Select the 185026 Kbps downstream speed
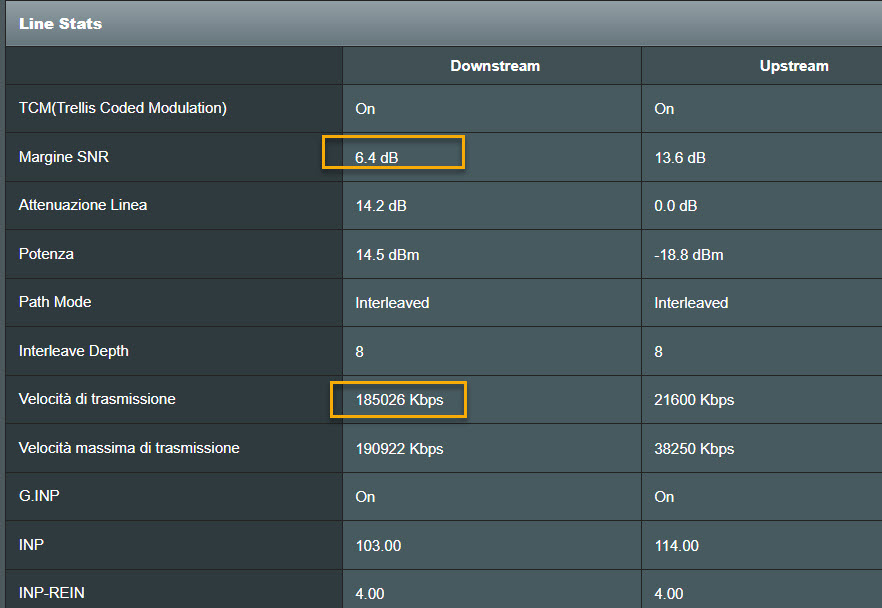The height and width of the screenshot is (608, 882). point(399,400)
